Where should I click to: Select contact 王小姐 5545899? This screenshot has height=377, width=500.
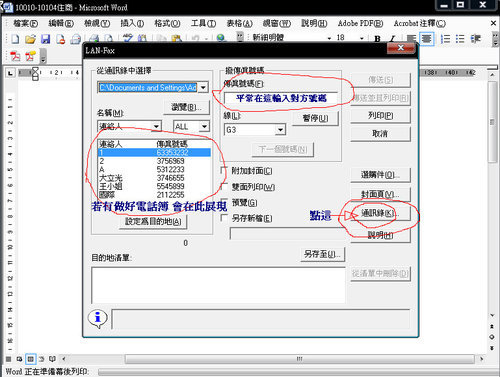pyautogui.click(x=154, y=186)
